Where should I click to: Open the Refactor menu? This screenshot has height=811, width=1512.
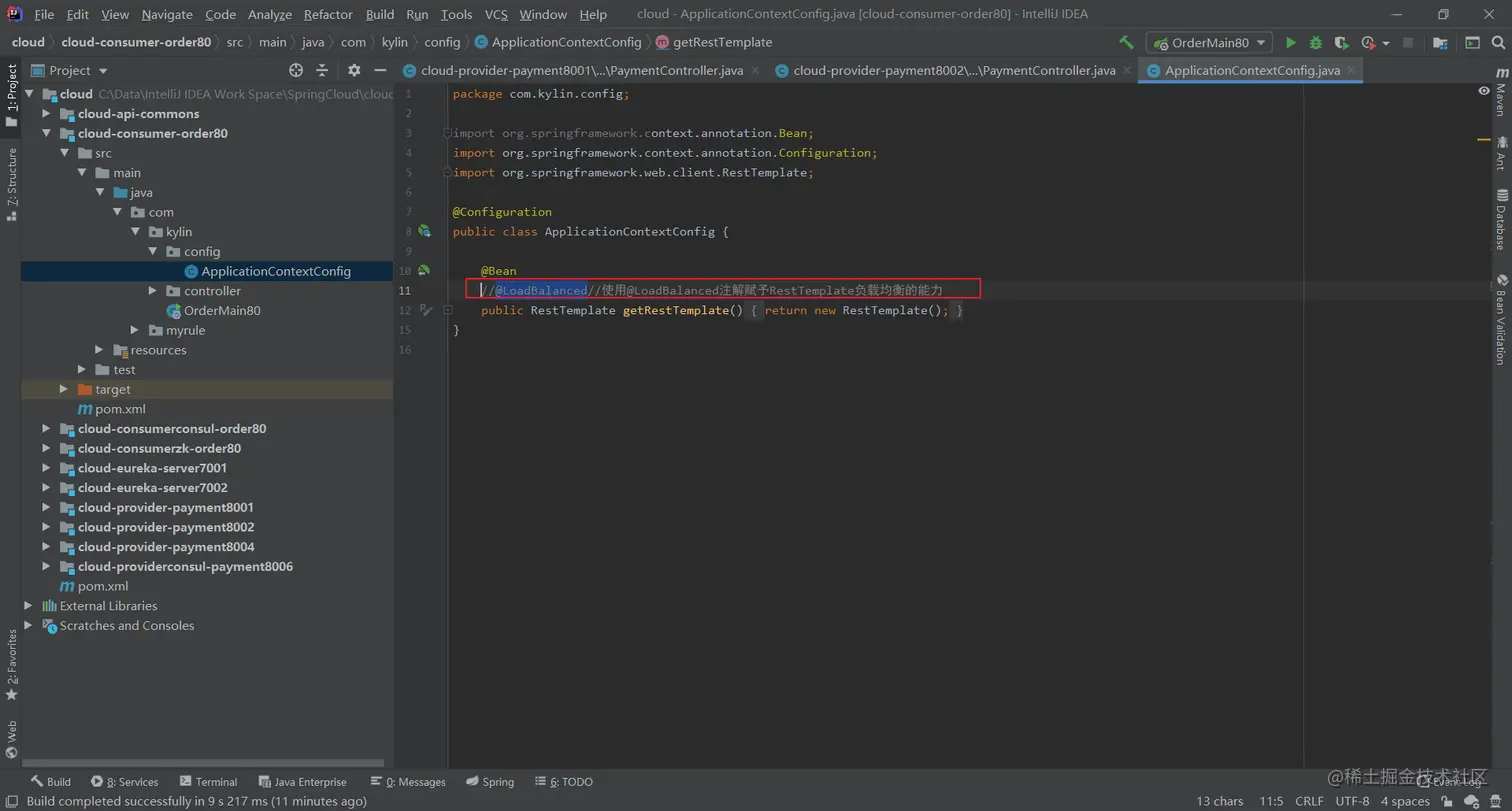coord(328,14)
